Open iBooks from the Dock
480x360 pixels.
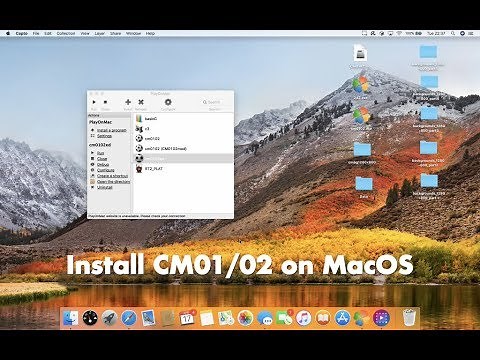[x=323, y=318]
